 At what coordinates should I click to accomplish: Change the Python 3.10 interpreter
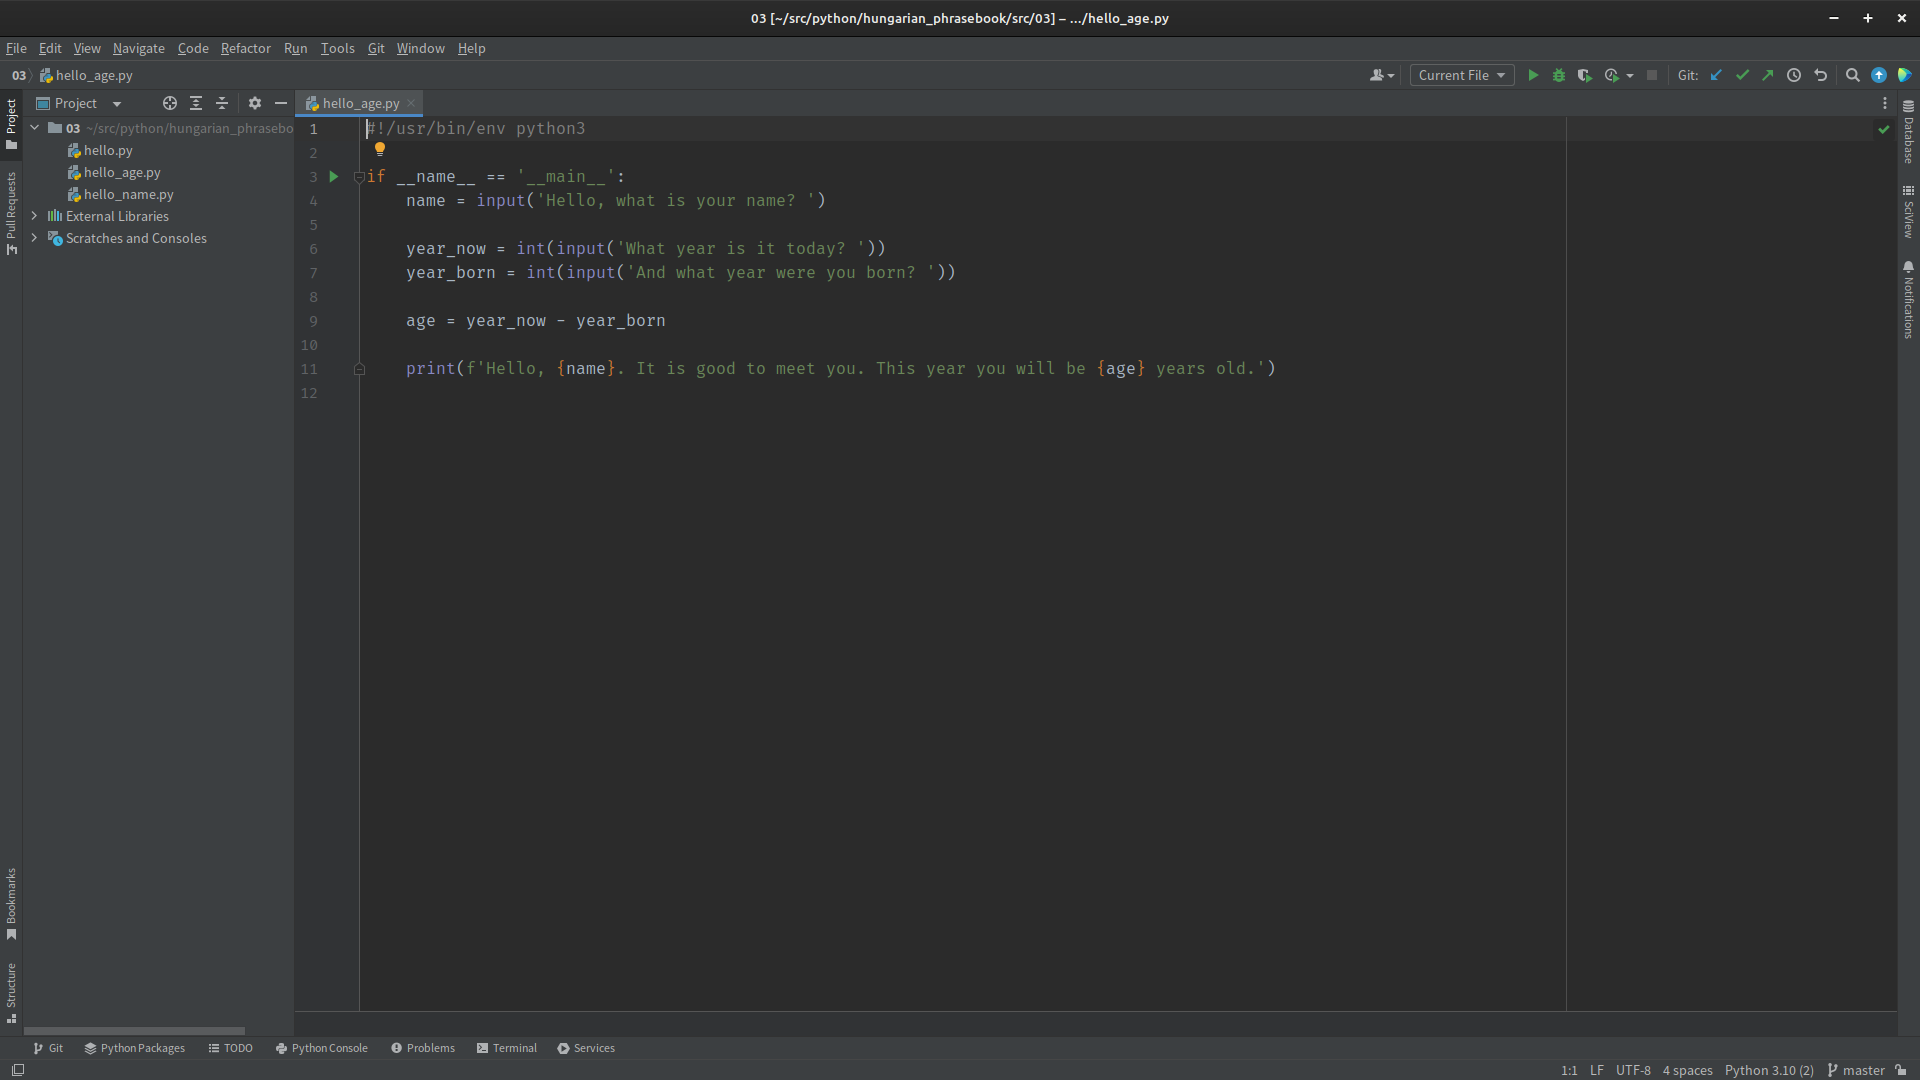(1769, 1070)
